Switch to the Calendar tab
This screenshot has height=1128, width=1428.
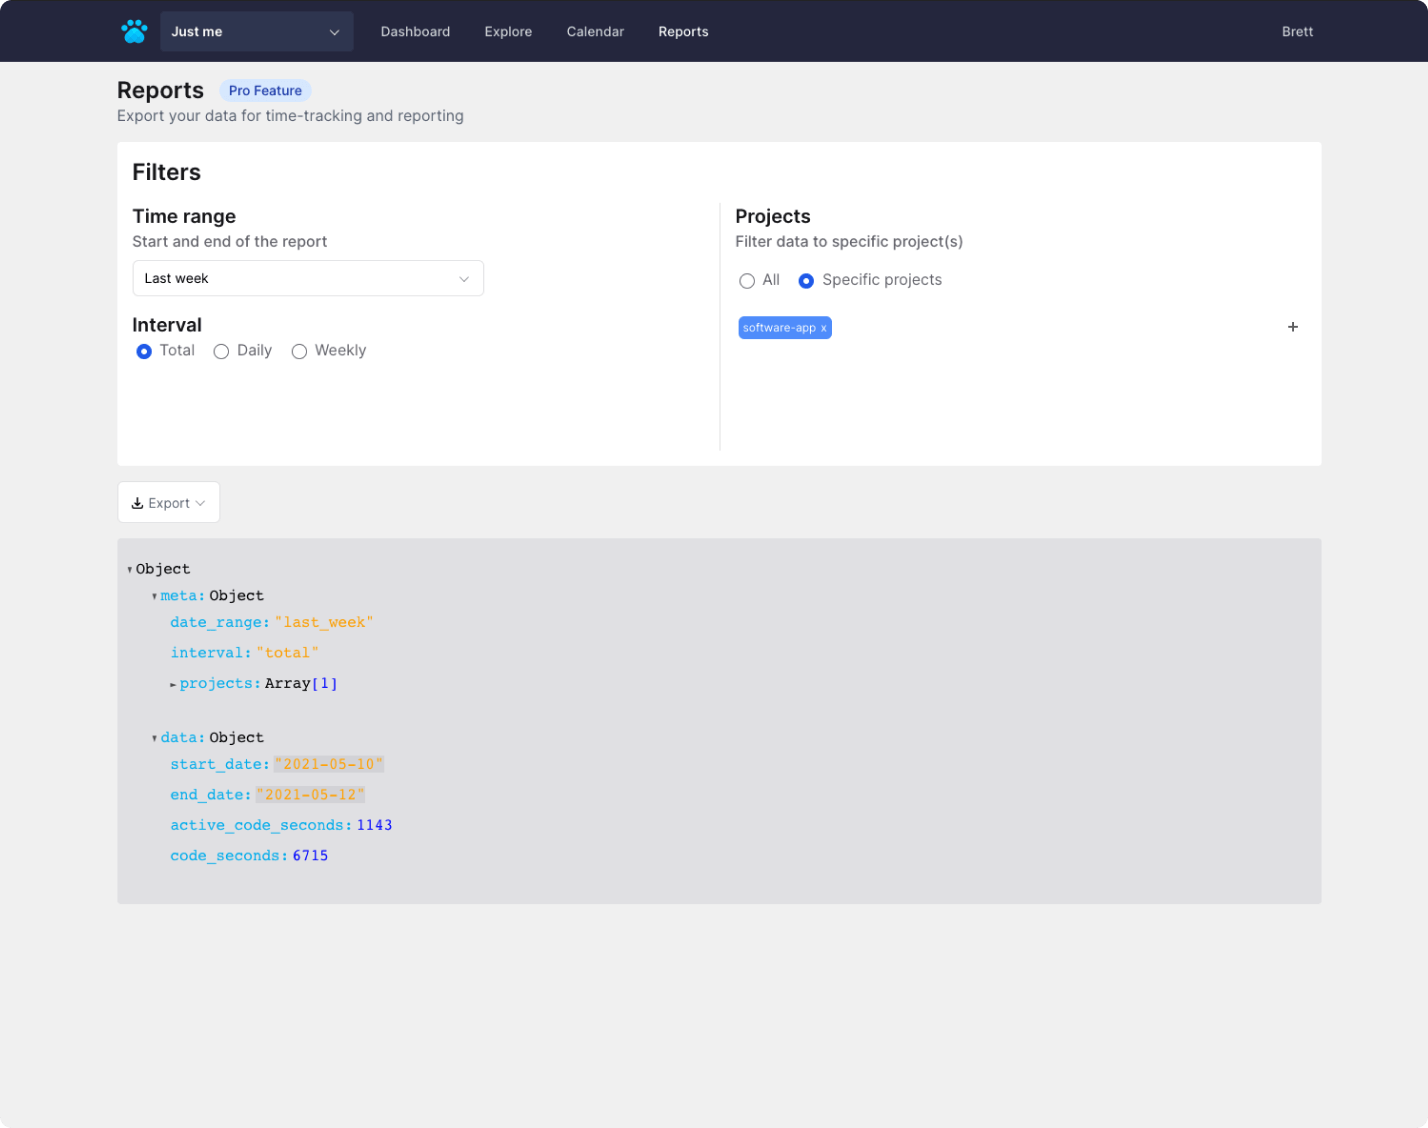(x=594, y=31)
